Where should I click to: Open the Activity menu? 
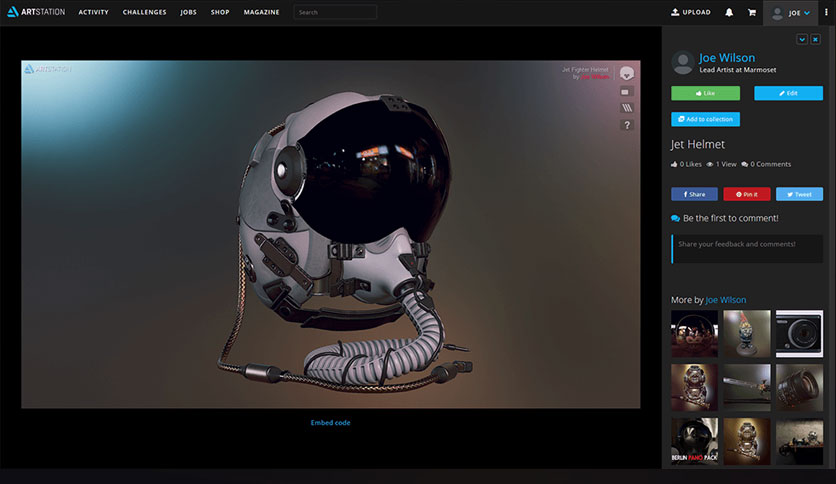click(x=93, y=12)
